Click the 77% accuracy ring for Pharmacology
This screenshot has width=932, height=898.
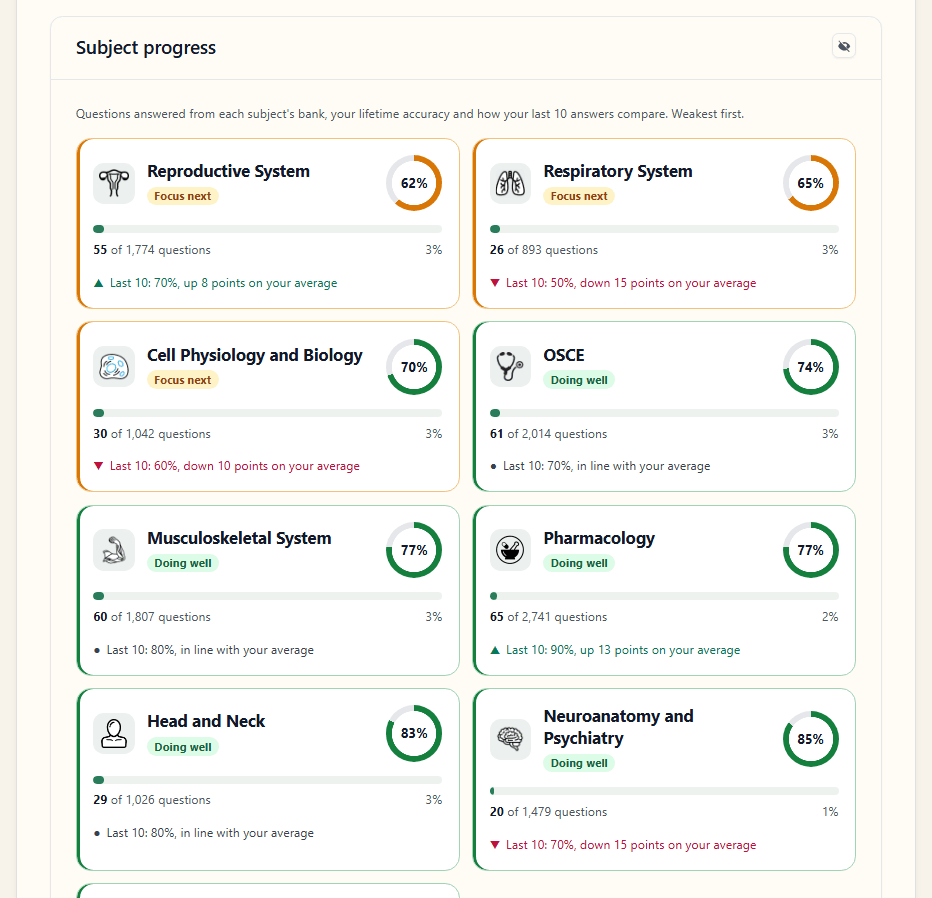[810, 550]
